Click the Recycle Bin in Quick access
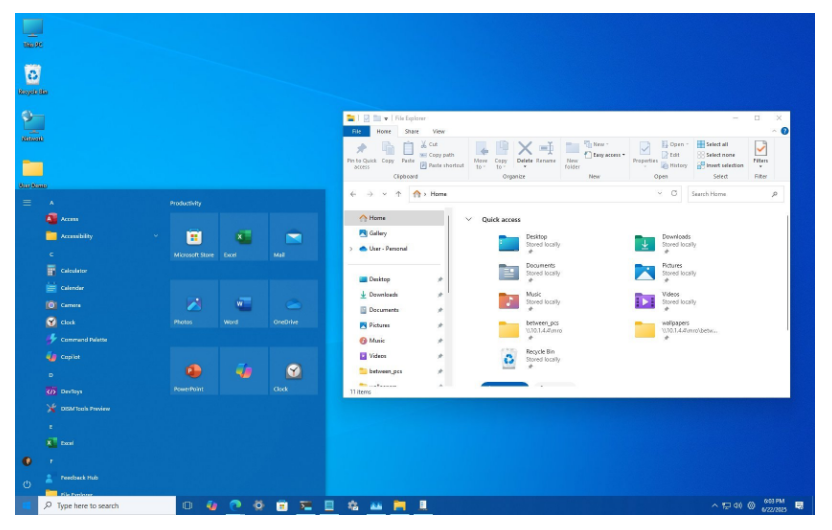 coord(510,357)
